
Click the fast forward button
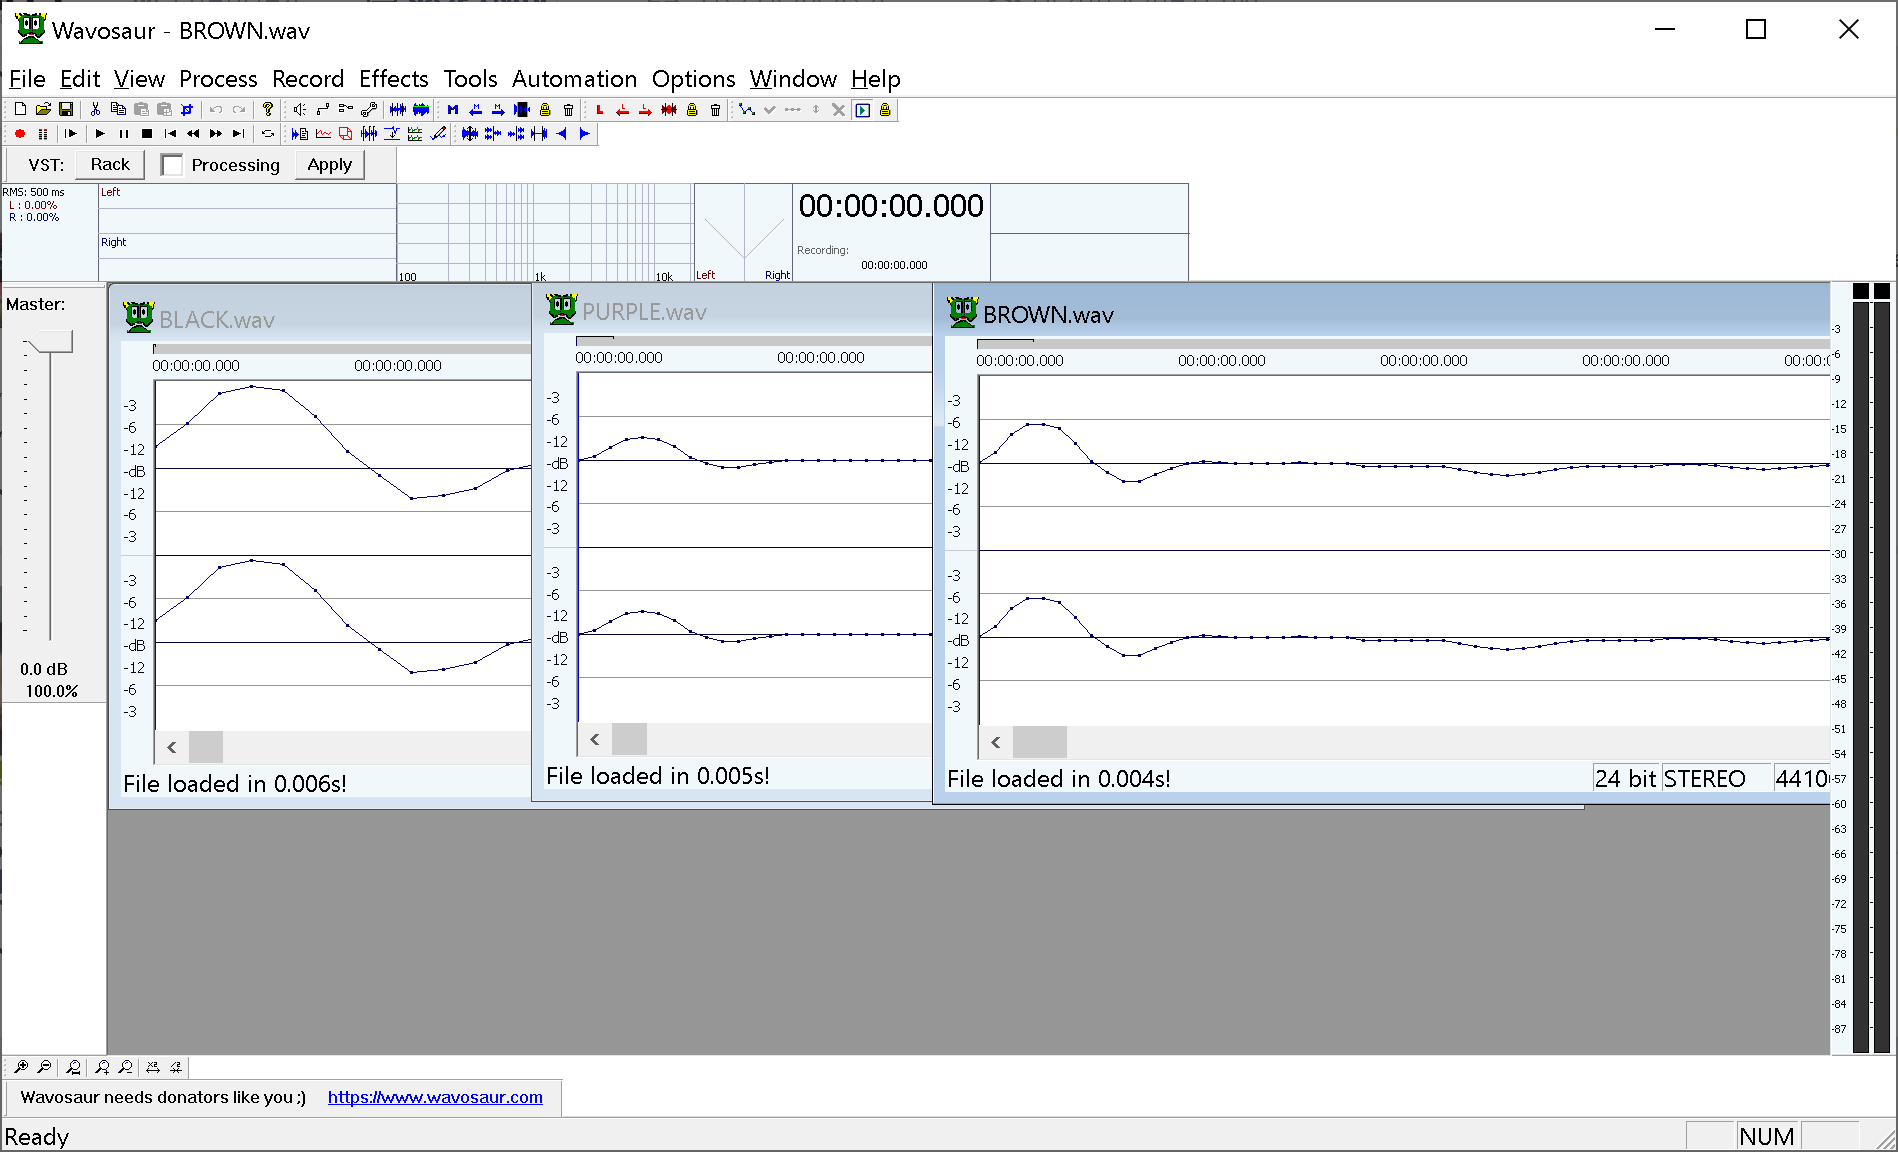pyautogui.click(x=216, y=134)
